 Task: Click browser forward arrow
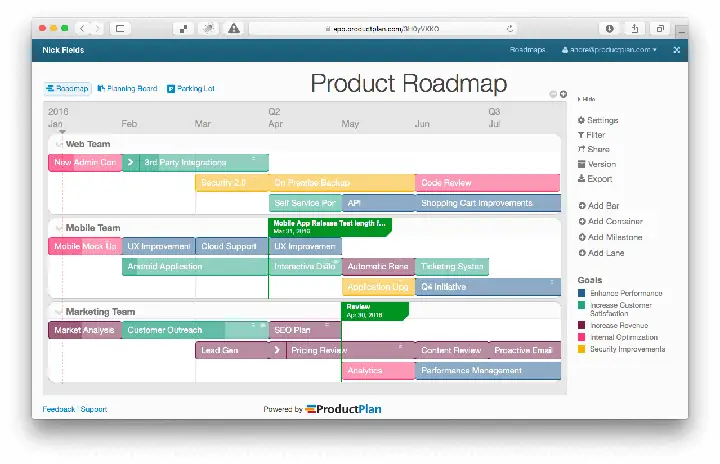97,28
